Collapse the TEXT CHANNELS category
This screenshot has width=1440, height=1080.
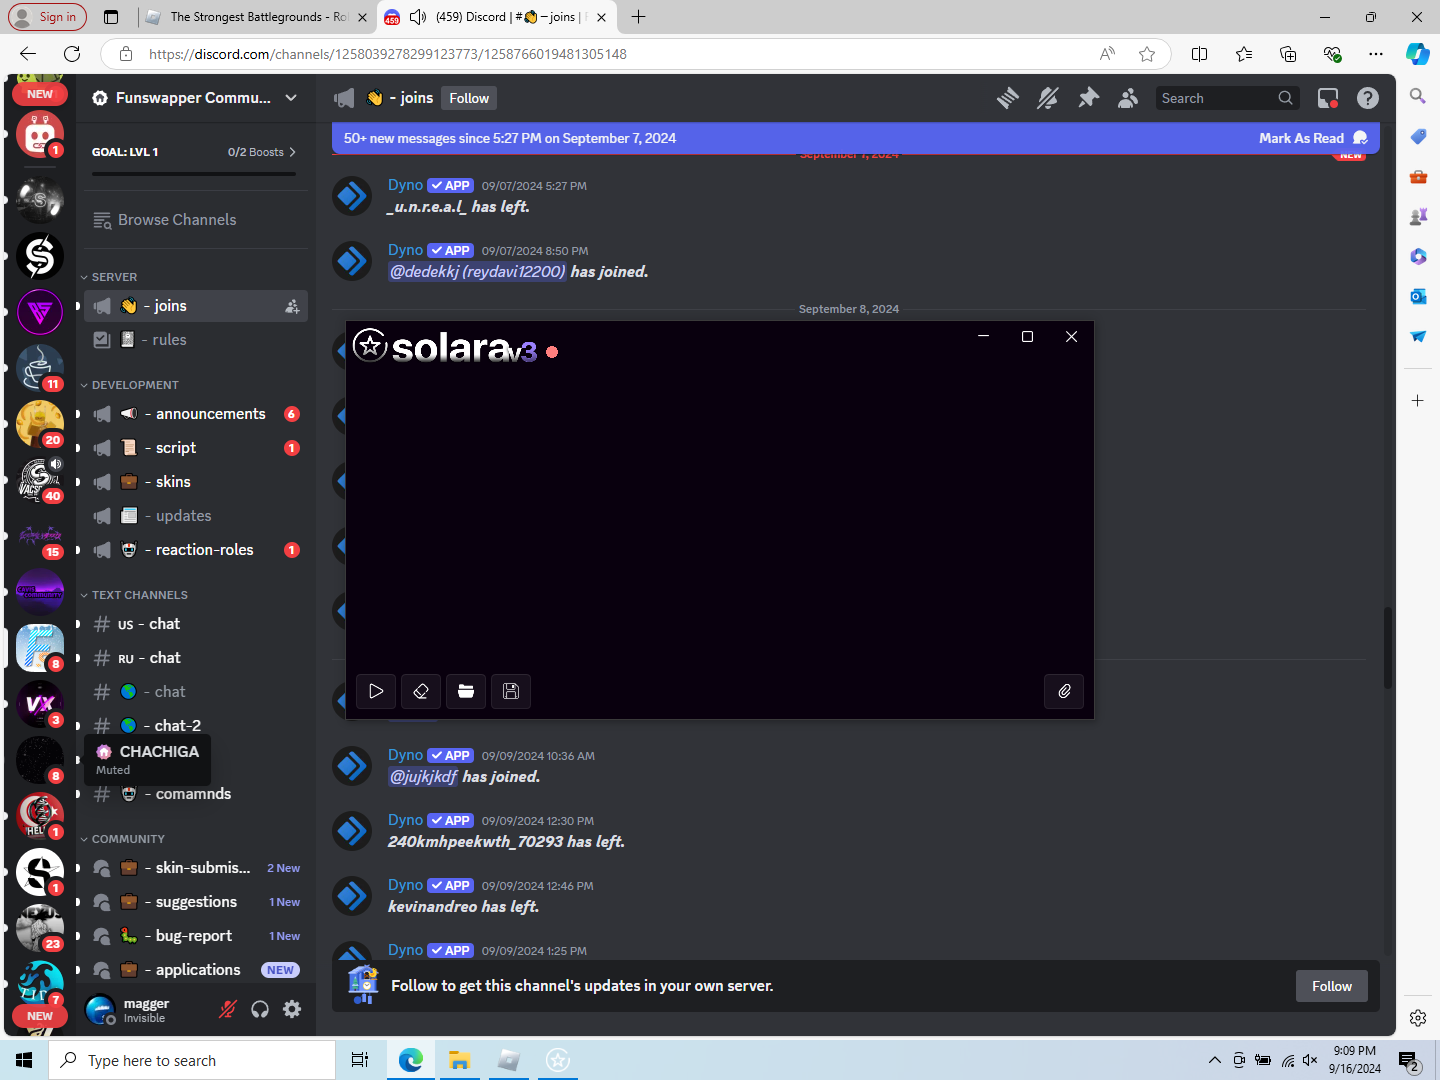134,595
